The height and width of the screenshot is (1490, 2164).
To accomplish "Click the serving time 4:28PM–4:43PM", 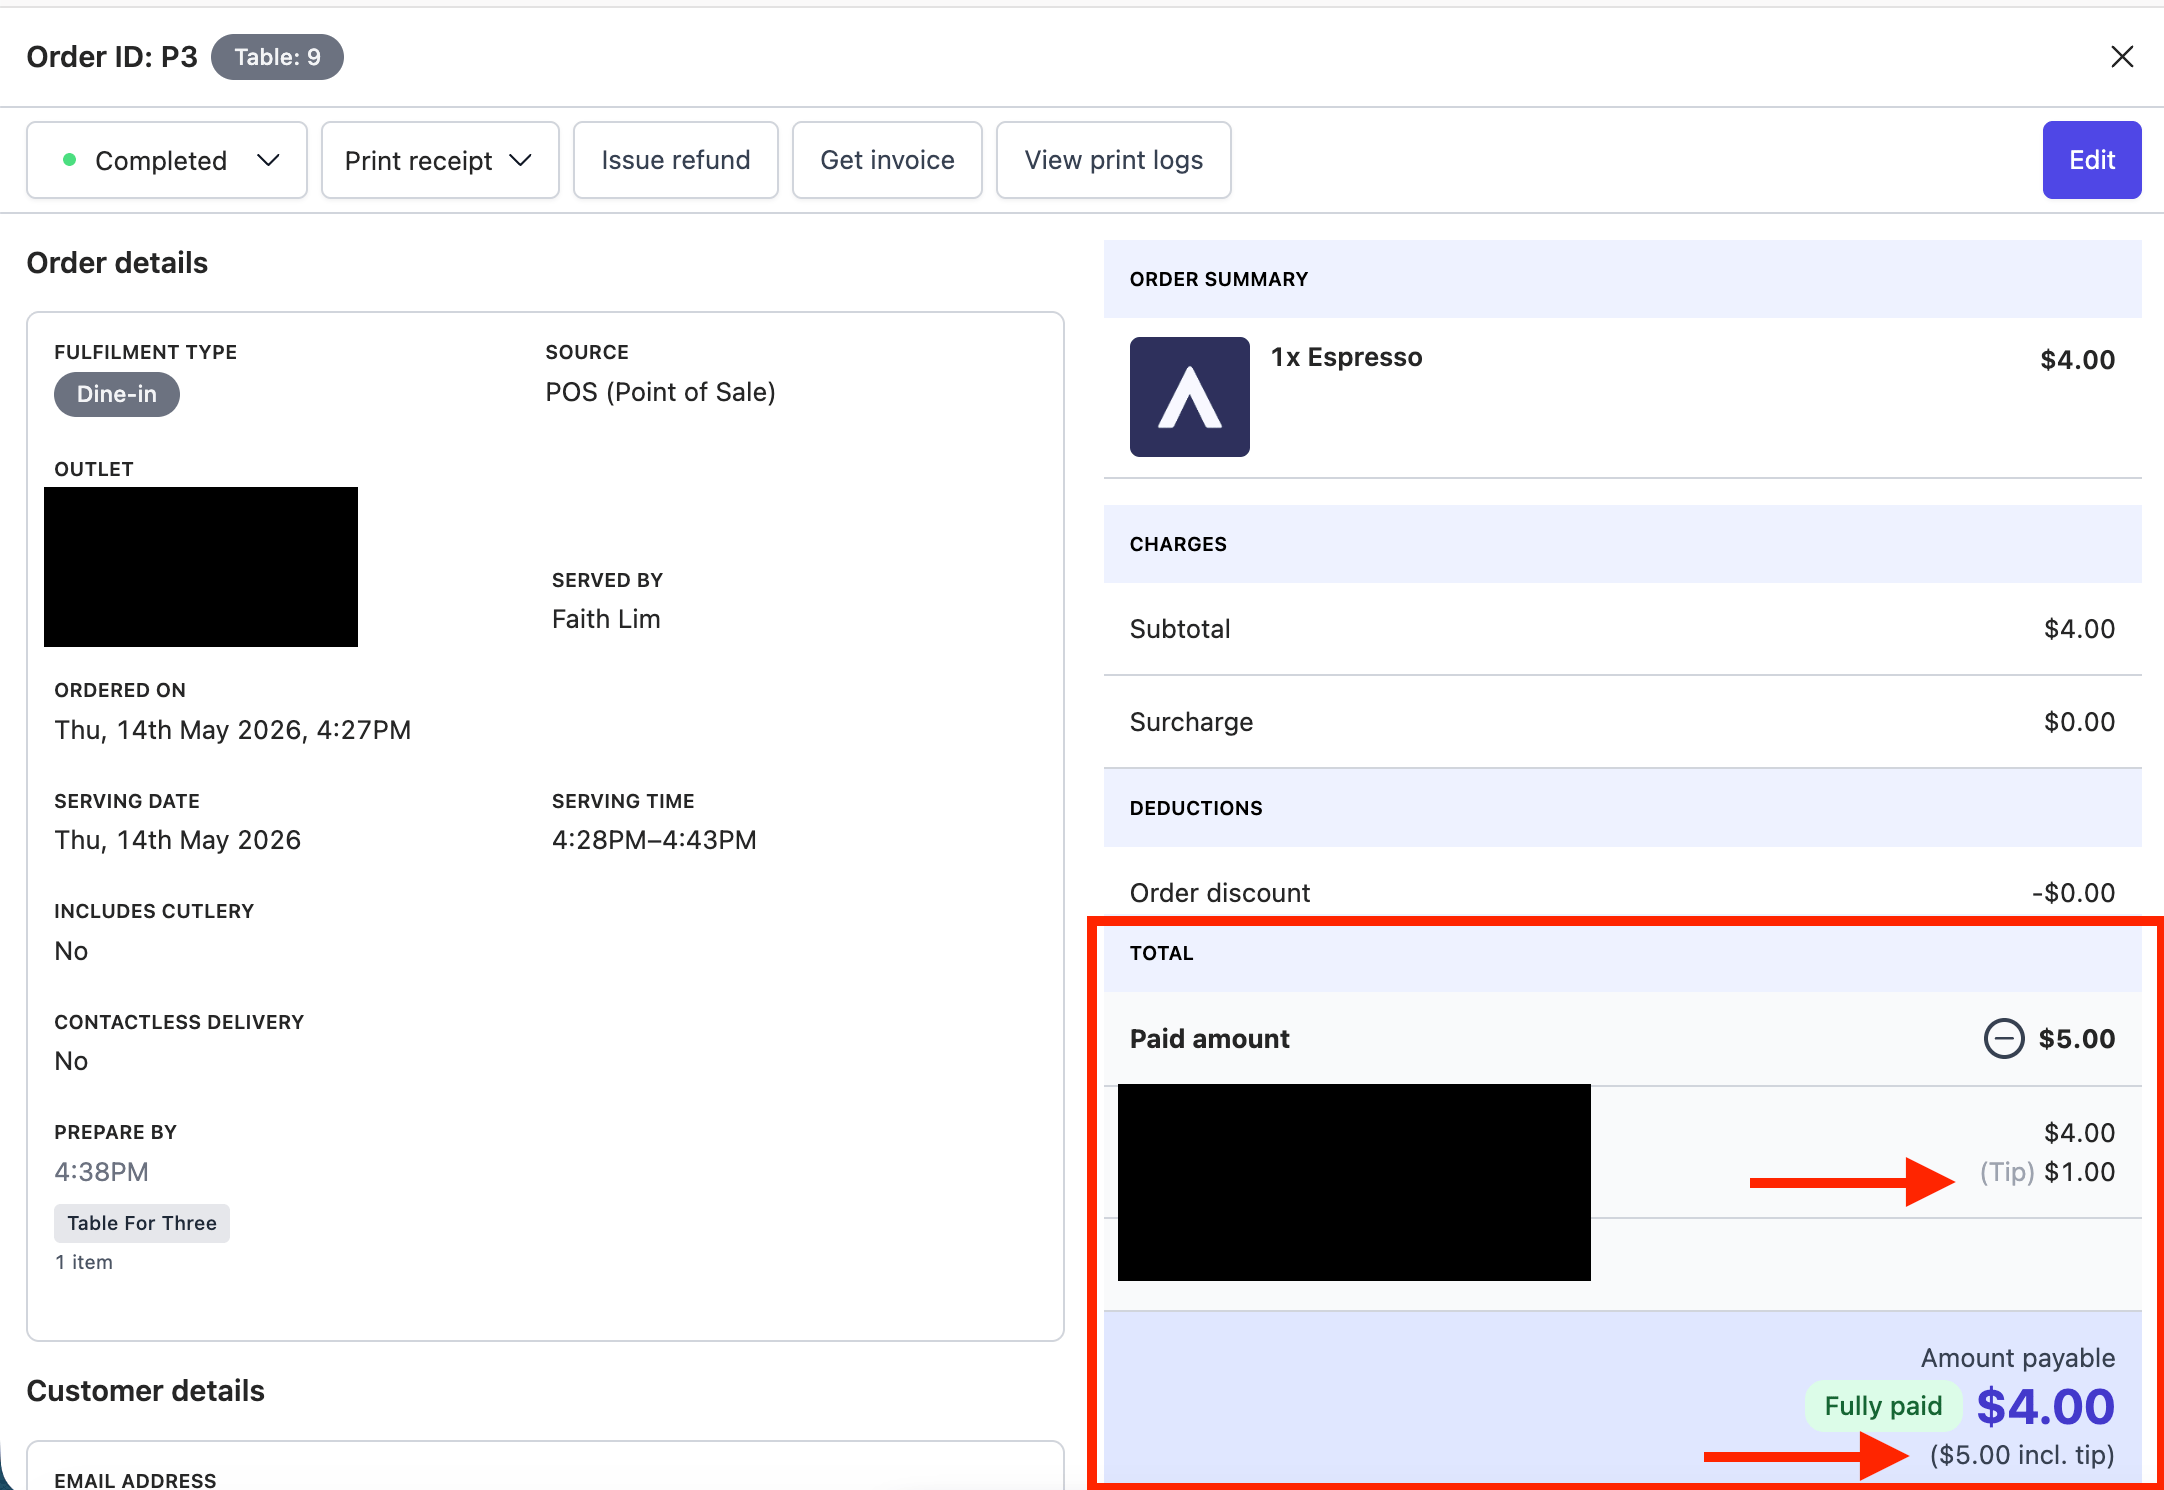I will pos(654,840).
